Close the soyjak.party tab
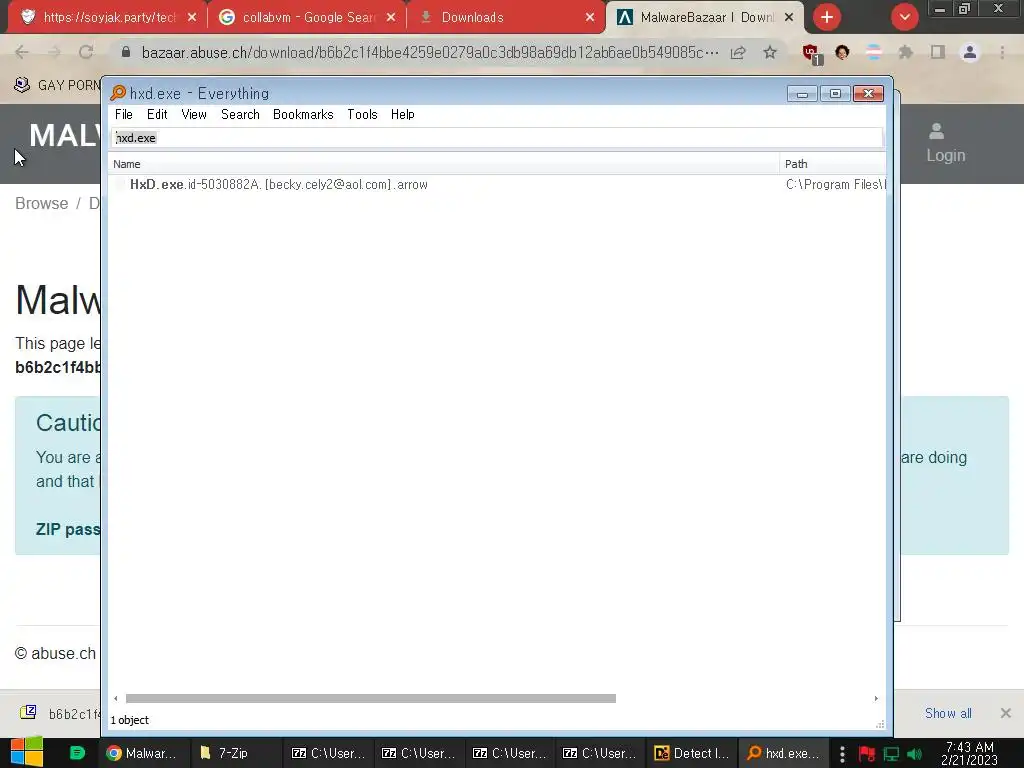 (x=192, y=18)
